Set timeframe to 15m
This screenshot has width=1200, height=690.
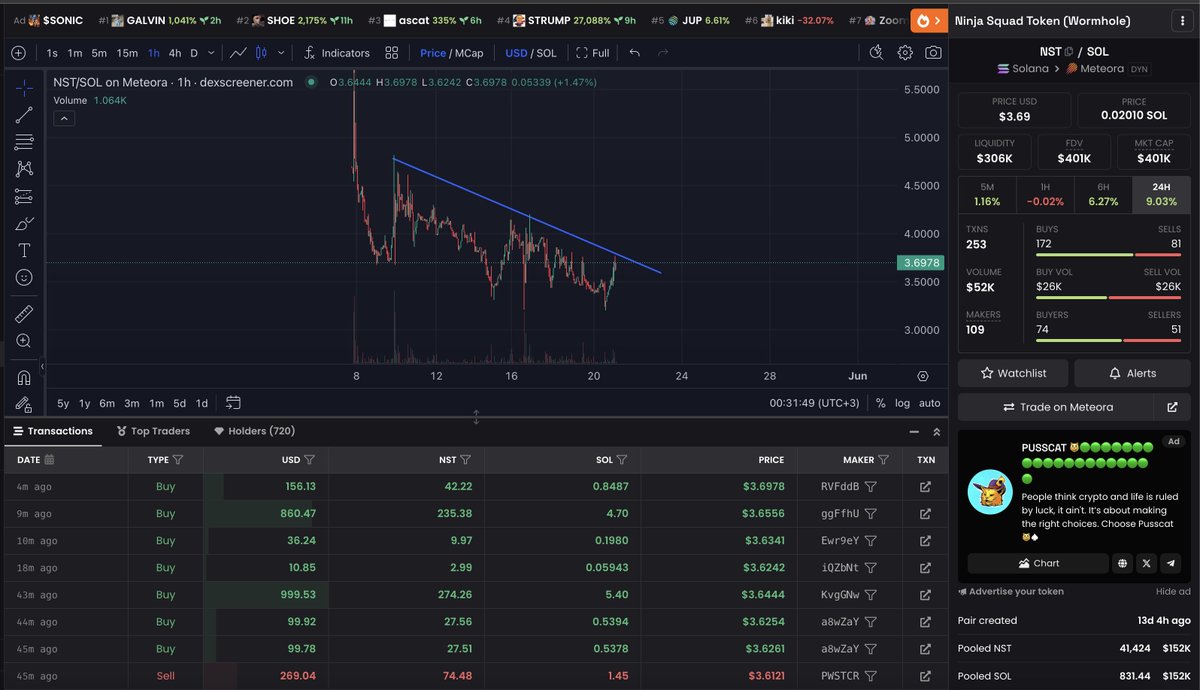pyautogui.click(x=127, y=53)
